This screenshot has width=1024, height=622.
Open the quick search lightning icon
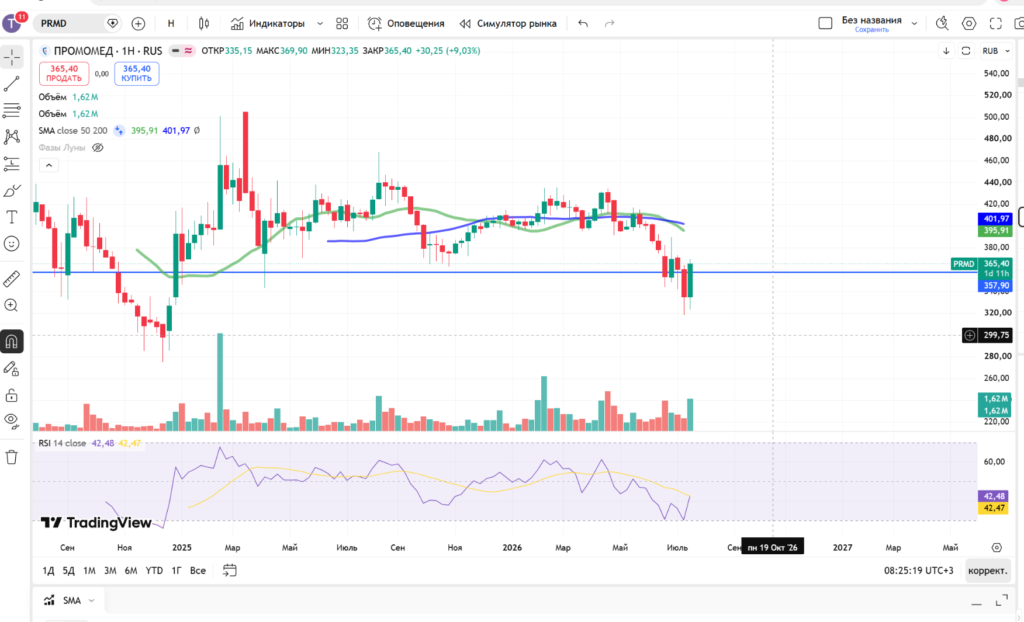942,24
